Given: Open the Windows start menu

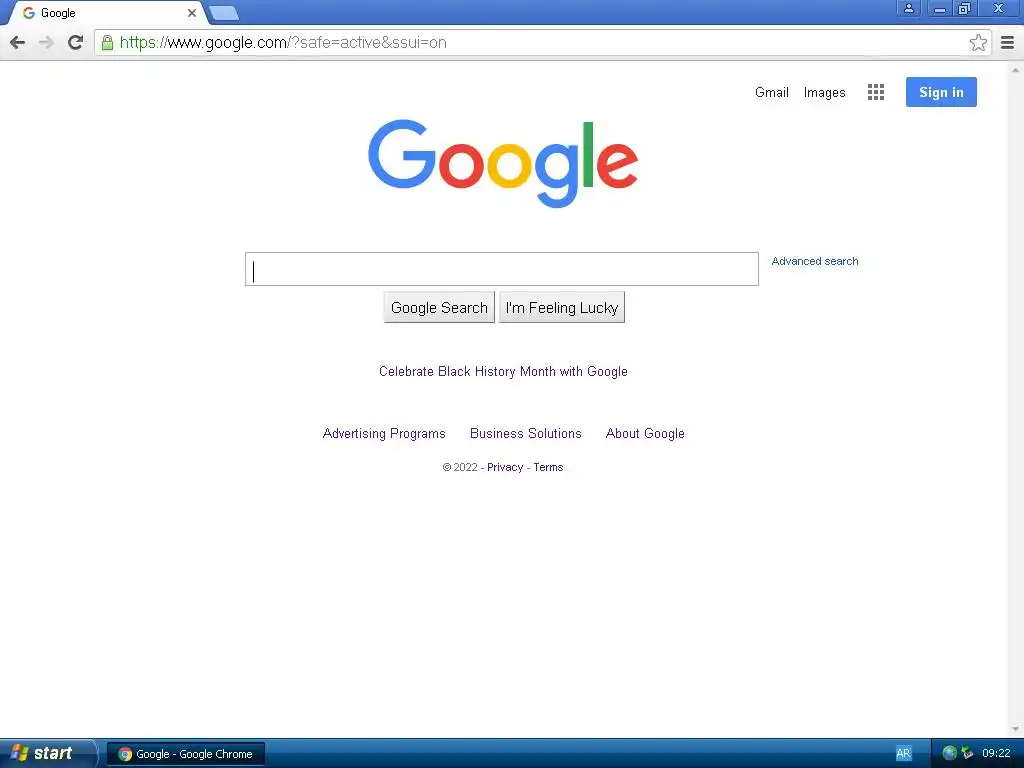Looking at the screenshot, I should point(46,753).
